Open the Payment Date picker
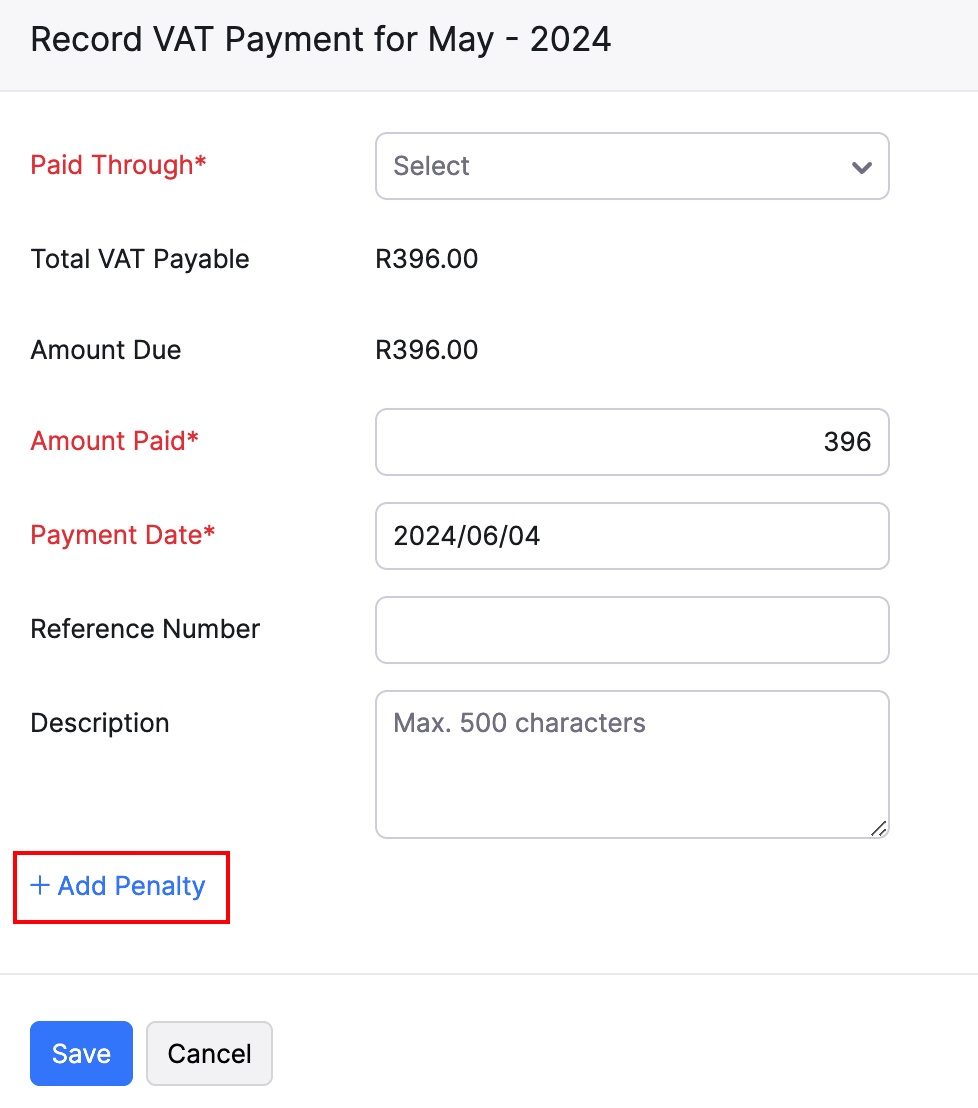This screenshot has width=978, height=1108. click(632, 536)
